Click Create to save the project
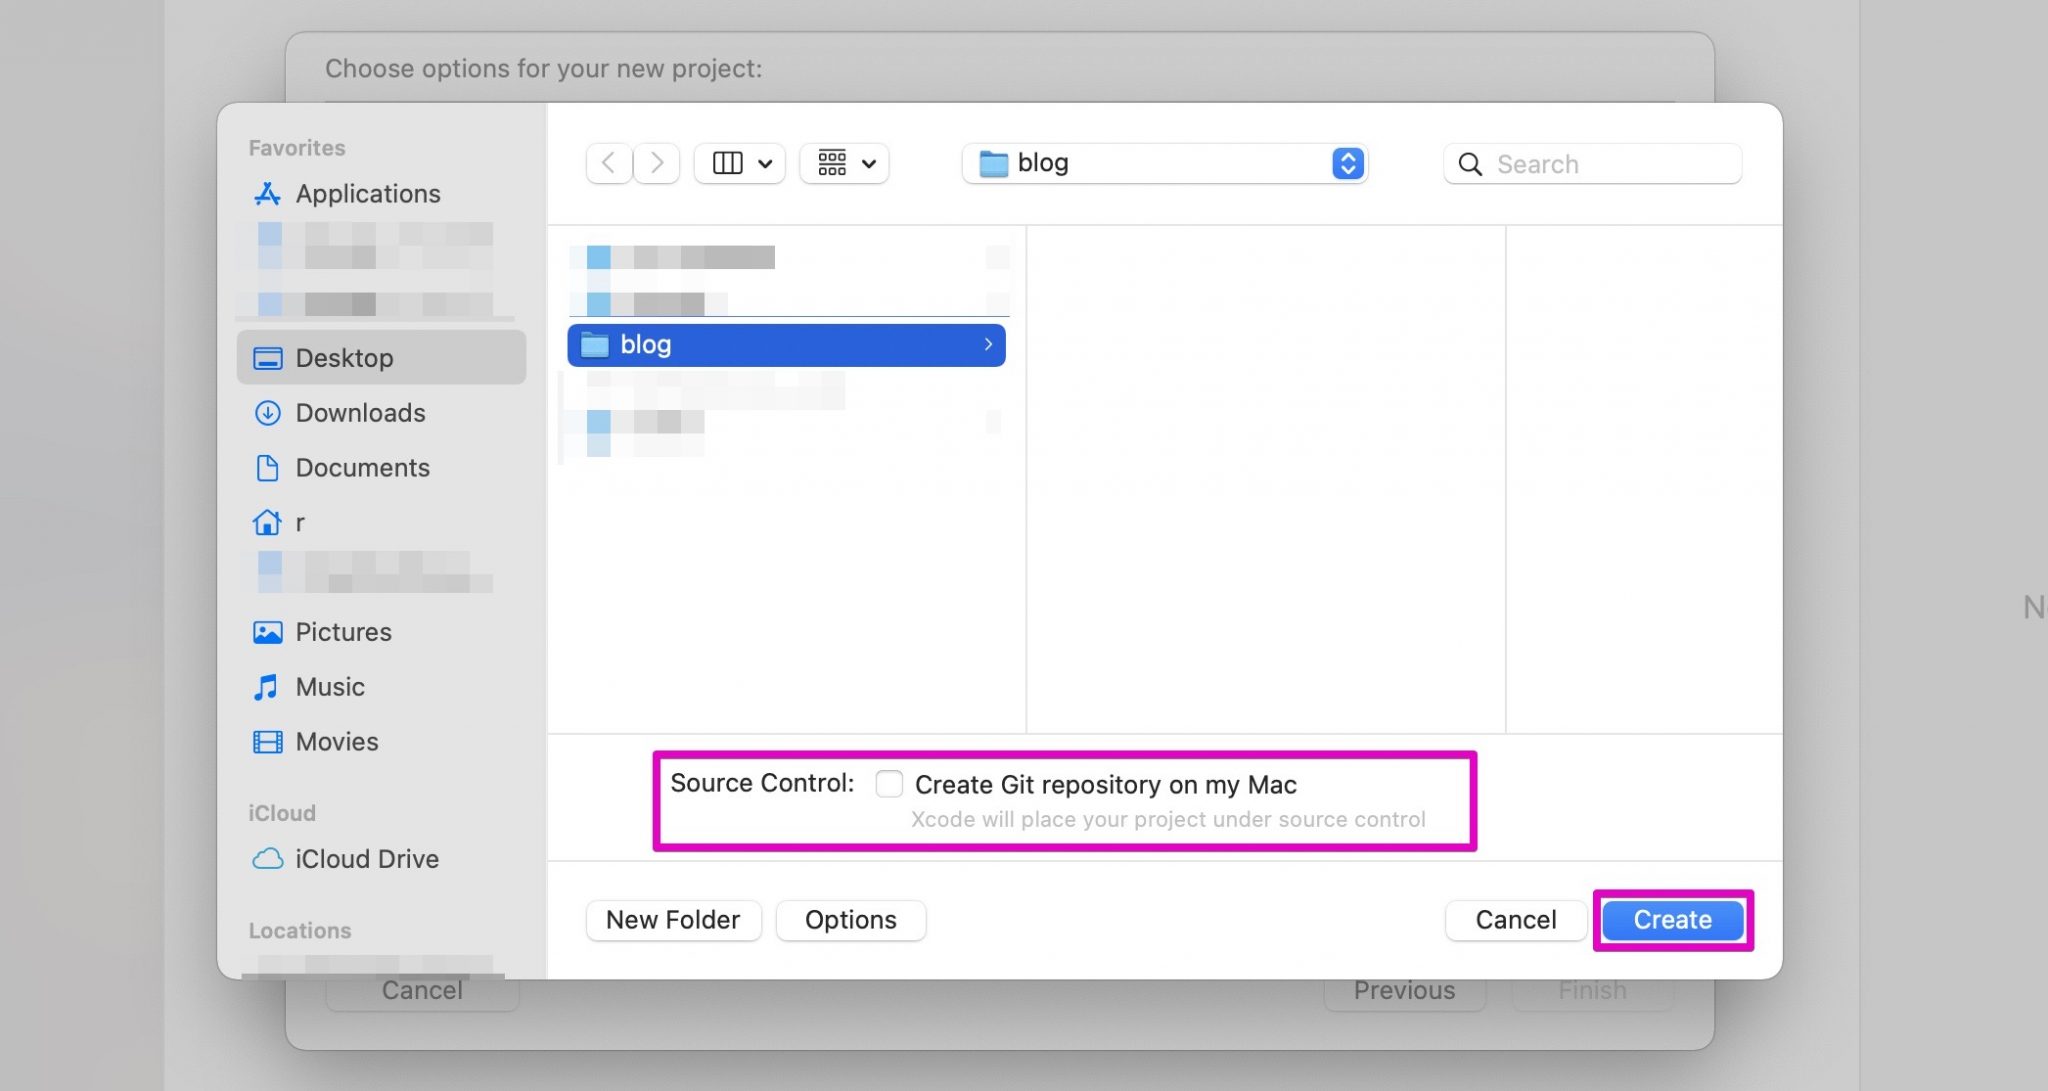This screenshot has width=2048, height=1091. 1671,920
